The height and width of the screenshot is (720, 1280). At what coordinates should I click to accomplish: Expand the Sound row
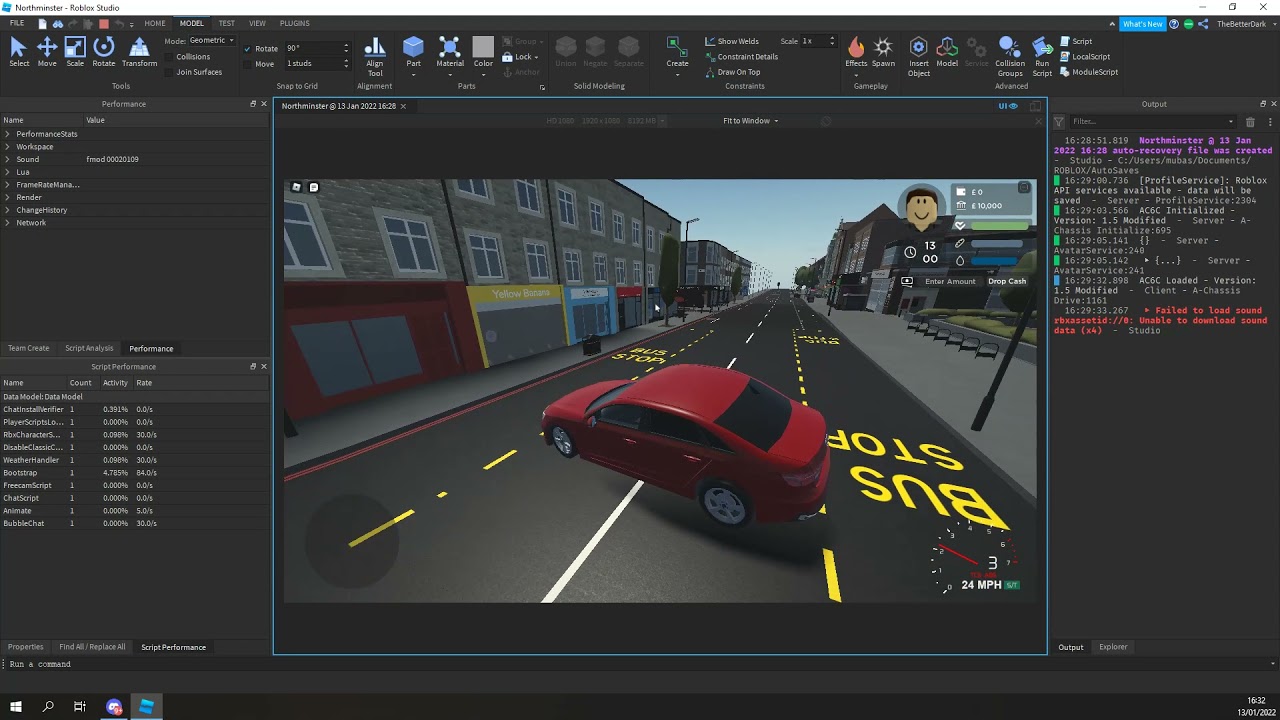tap(7, 159)
